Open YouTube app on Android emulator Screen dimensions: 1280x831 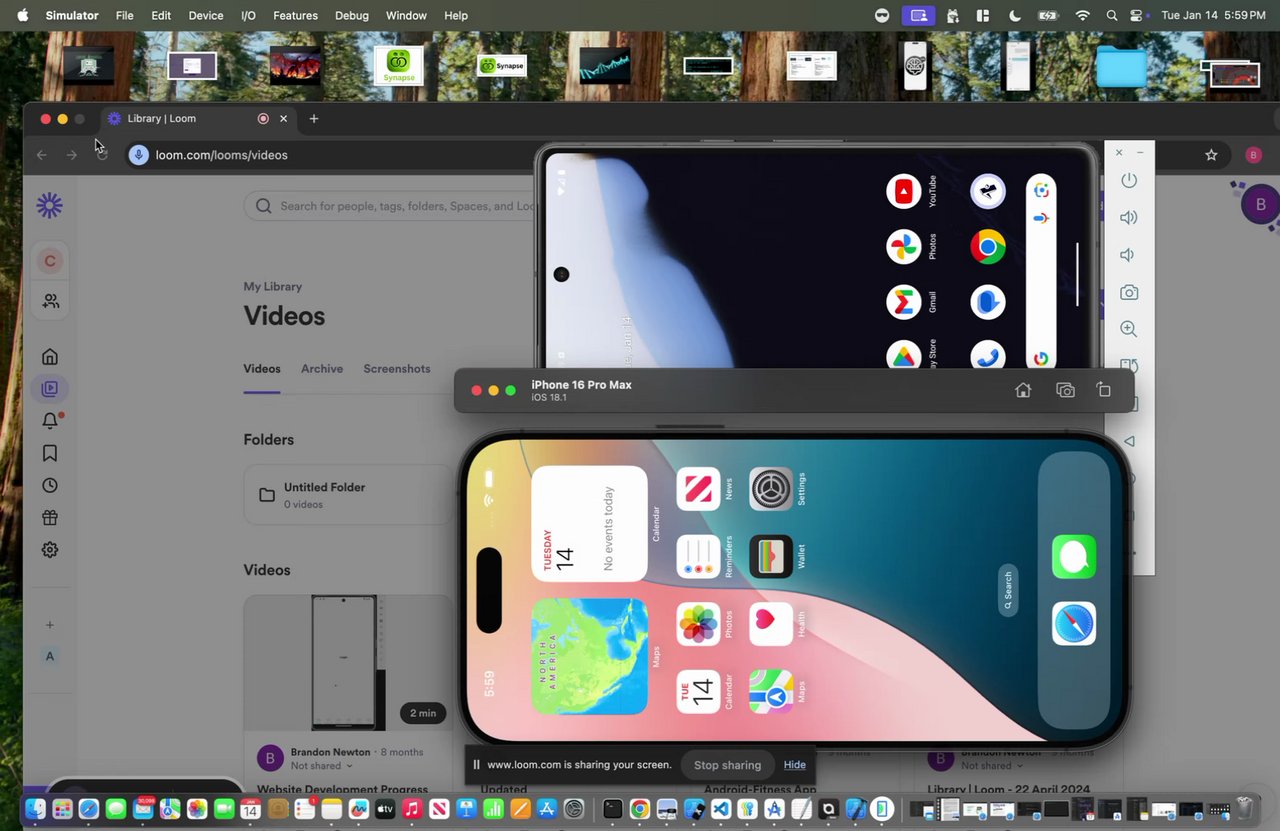904,191
